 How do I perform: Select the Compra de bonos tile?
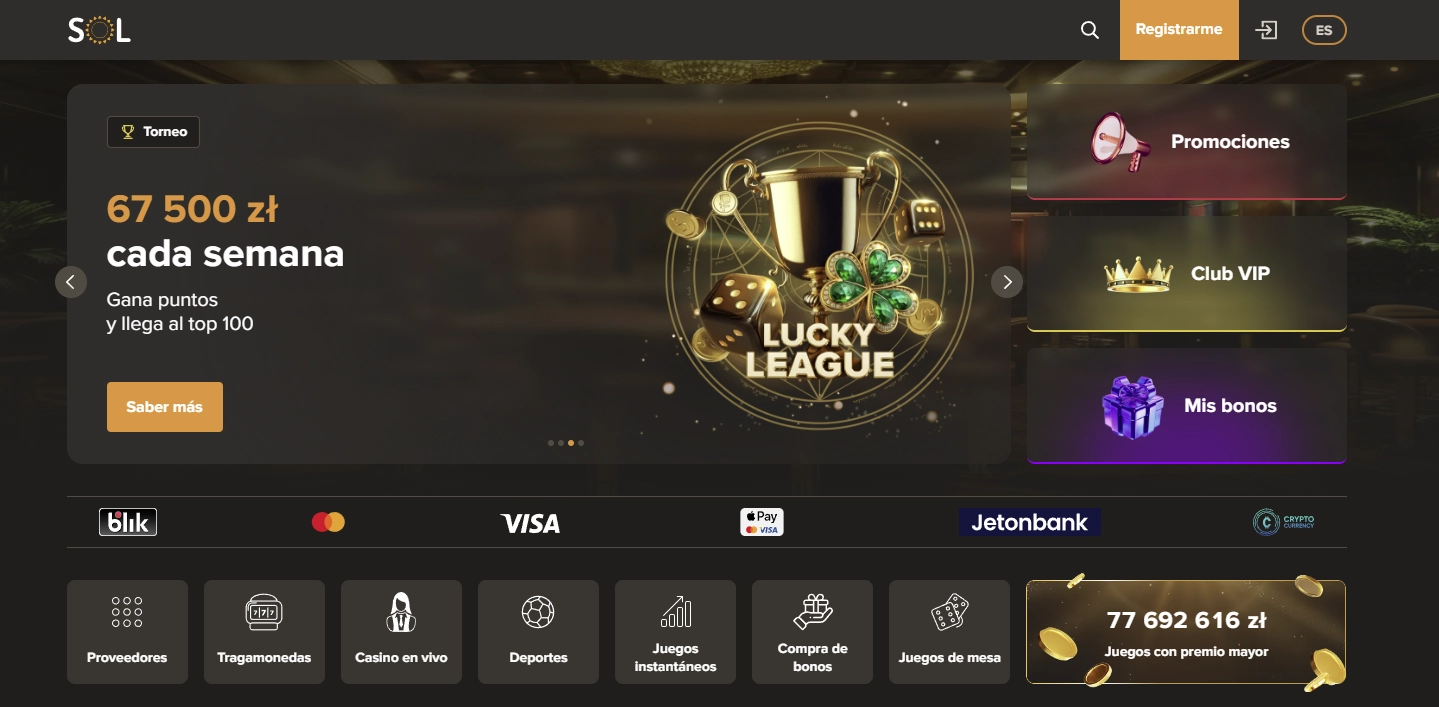coord(812,632)
